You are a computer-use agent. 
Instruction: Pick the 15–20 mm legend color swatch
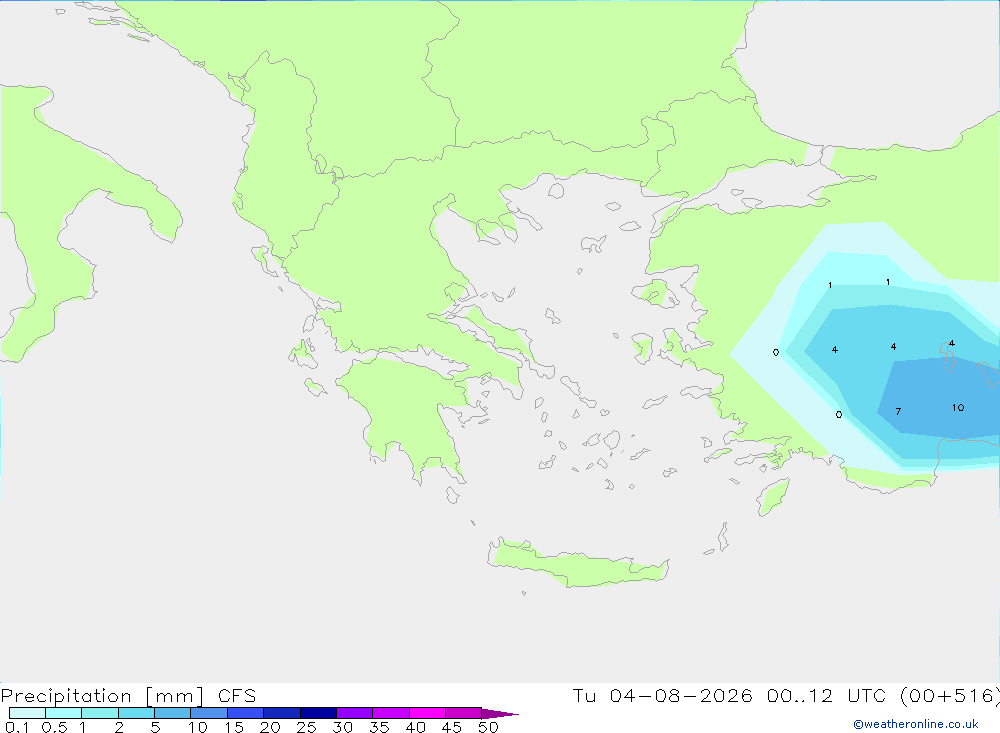pyautogui.click(x=246, y=713)
